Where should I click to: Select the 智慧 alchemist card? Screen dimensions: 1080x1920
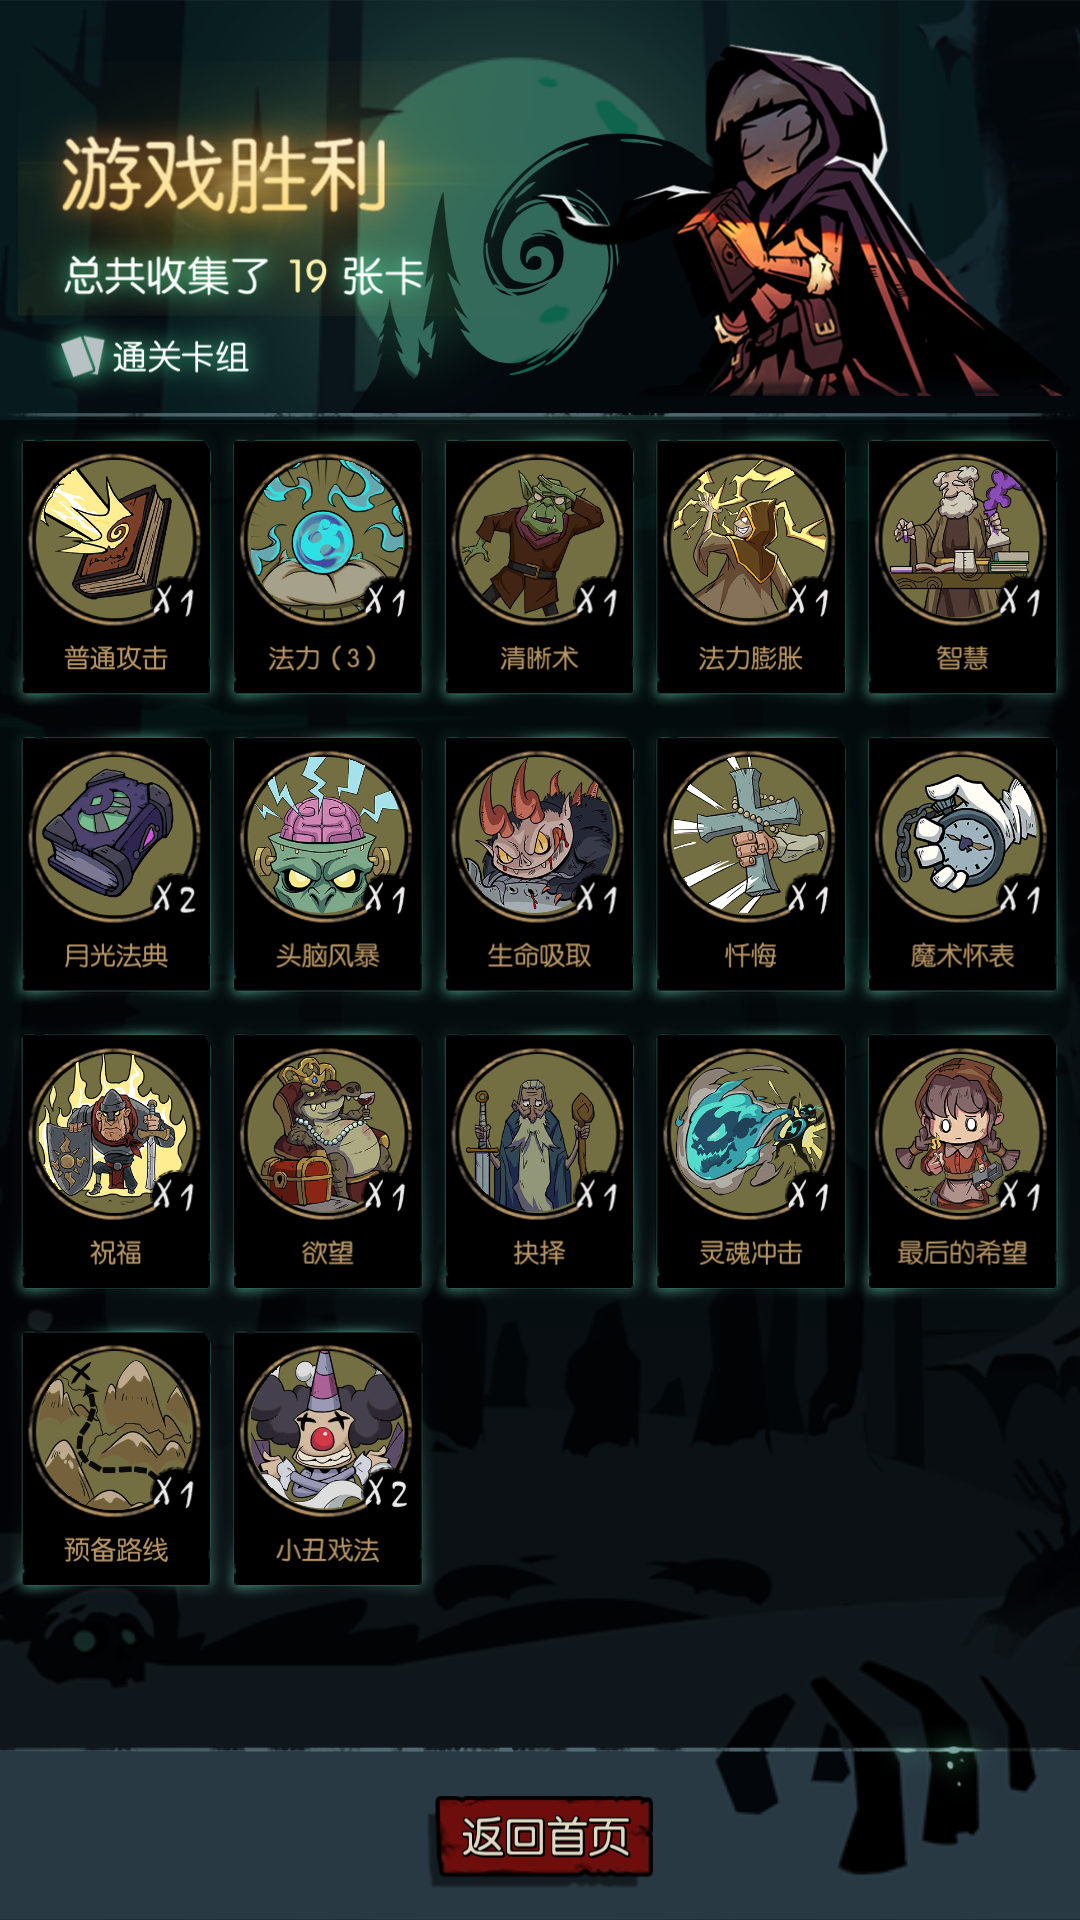[x=962, y=567]
